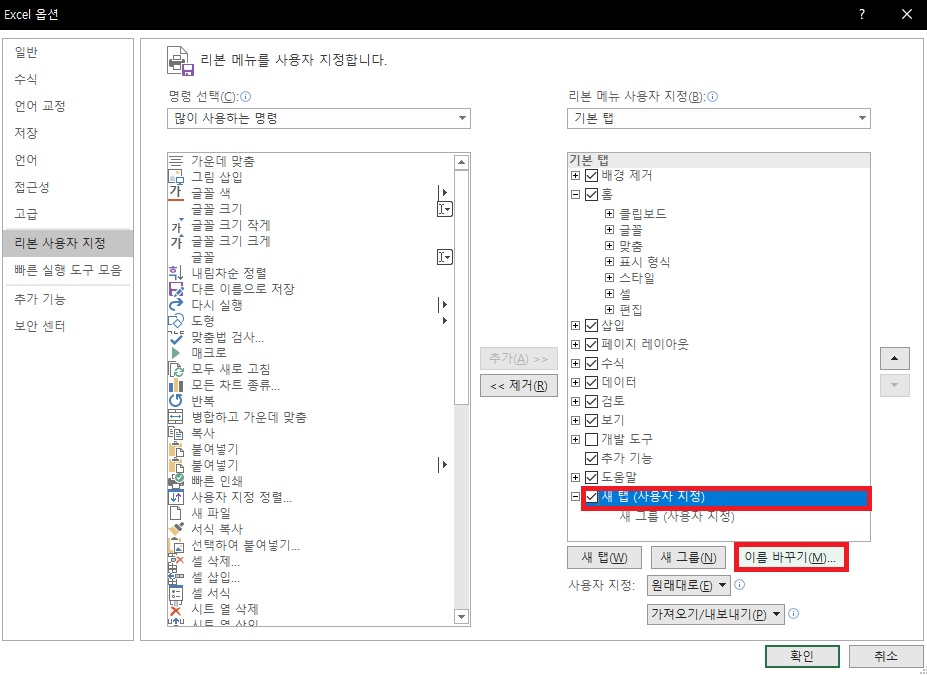Open the 일반 options category
The height and width of the screenshot is (675, 927).
coord(68,52)
